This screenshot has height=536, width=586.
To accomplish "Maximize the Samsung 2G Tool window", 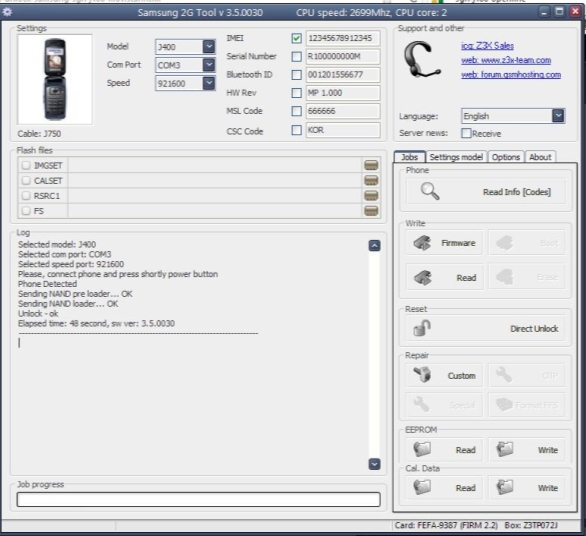I will [x=559, y=12].
